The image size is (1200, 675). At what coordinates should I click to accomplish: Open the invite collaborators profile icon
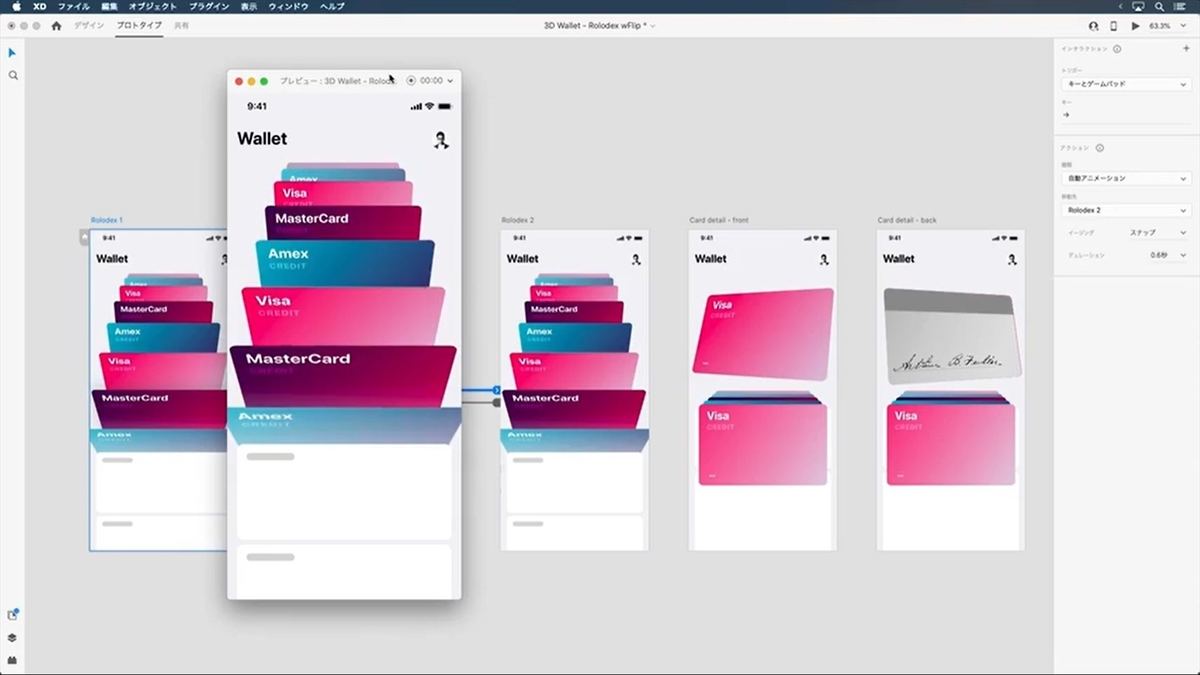pos(1093,25)
